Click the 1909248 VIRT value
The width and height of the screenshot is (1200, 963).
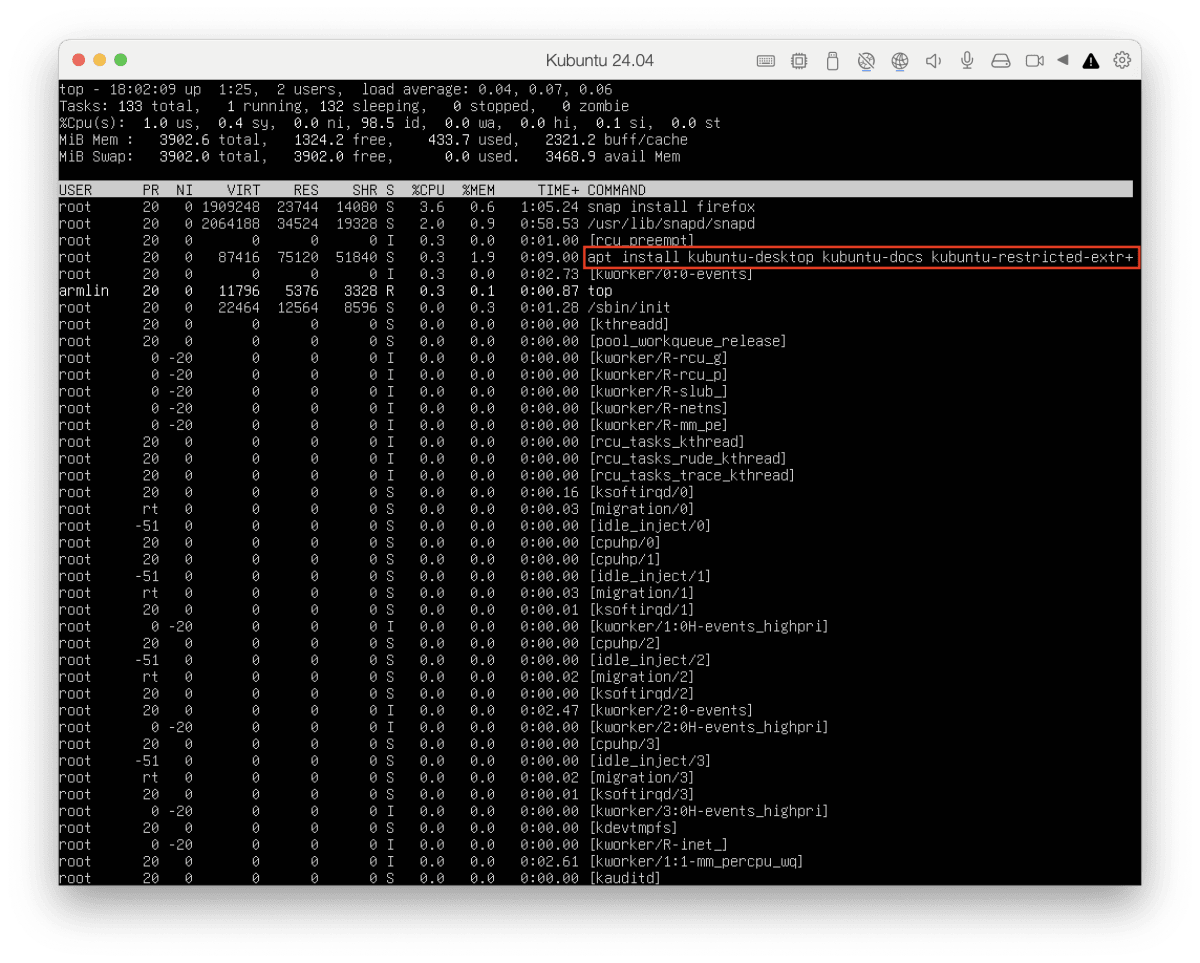click(x=230, y=207)
